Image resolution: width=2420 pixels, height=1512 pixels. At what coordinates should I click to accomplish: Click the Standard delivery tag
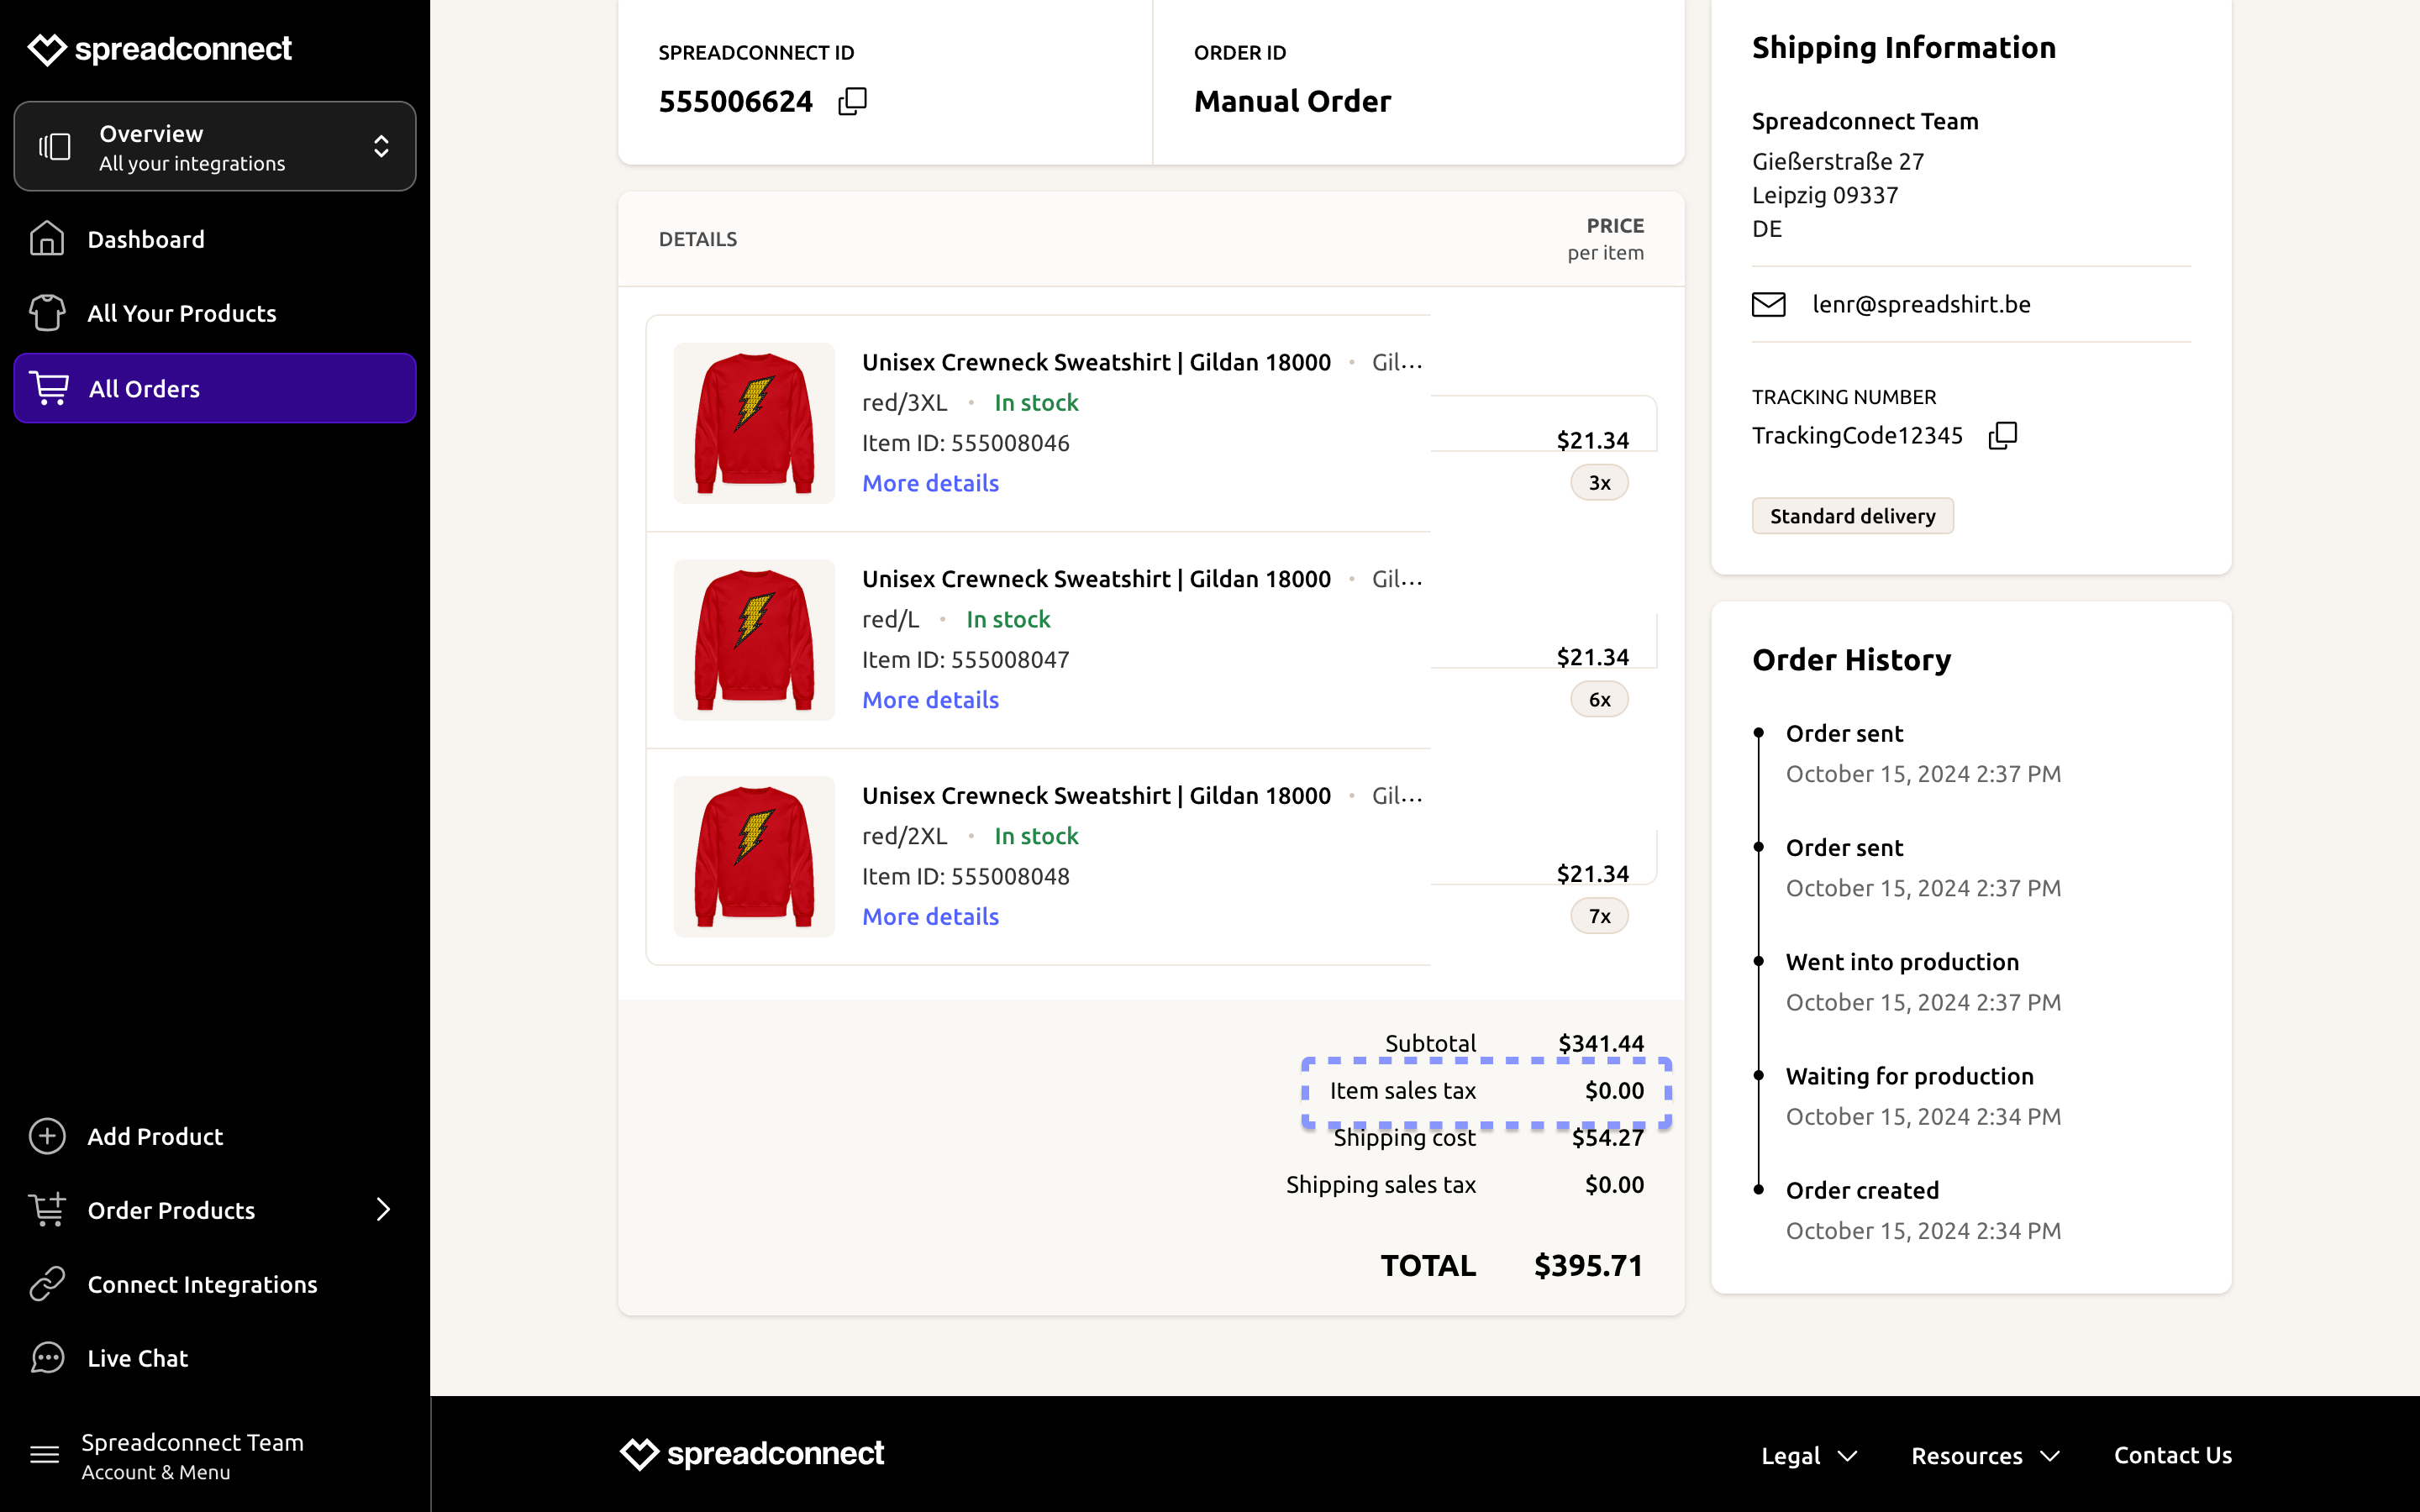[x=1852, y=516]
